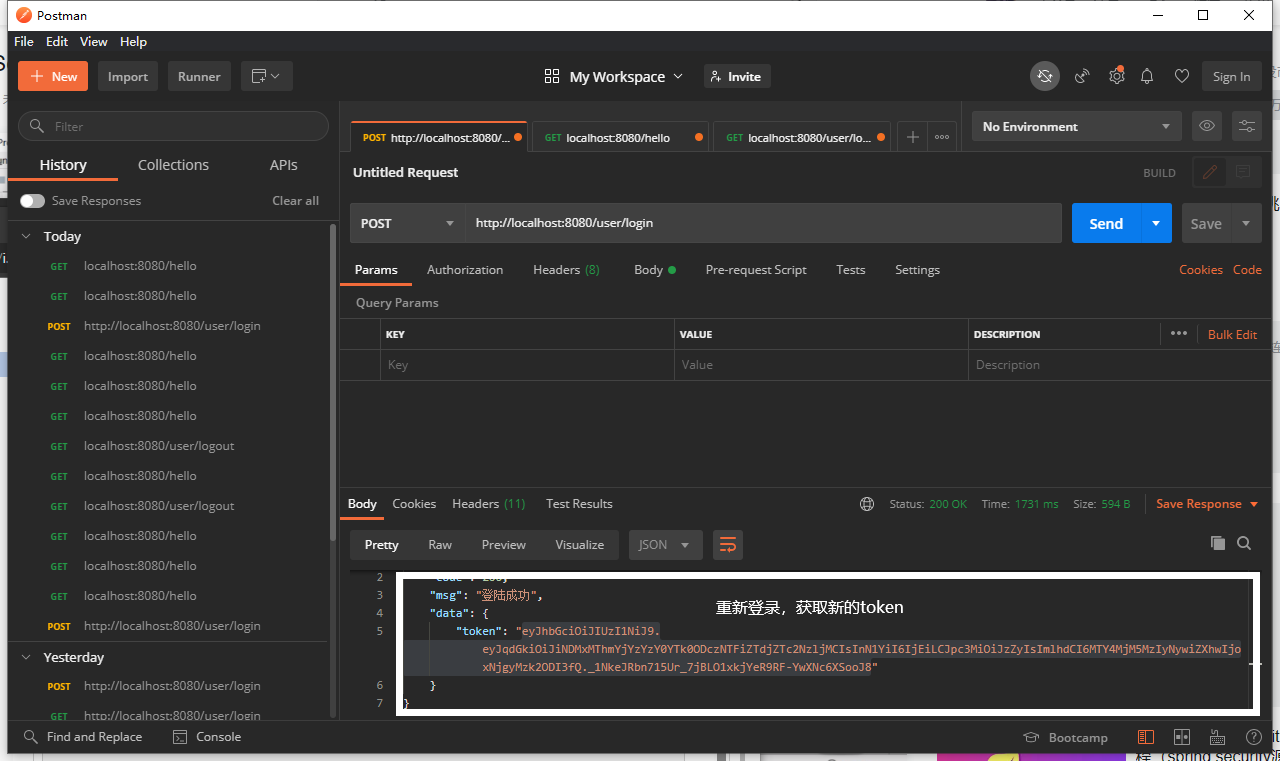1280x761 pixels.
Task: Switch to the GET localhost:8080/hello tab
Action: (618, 137)
